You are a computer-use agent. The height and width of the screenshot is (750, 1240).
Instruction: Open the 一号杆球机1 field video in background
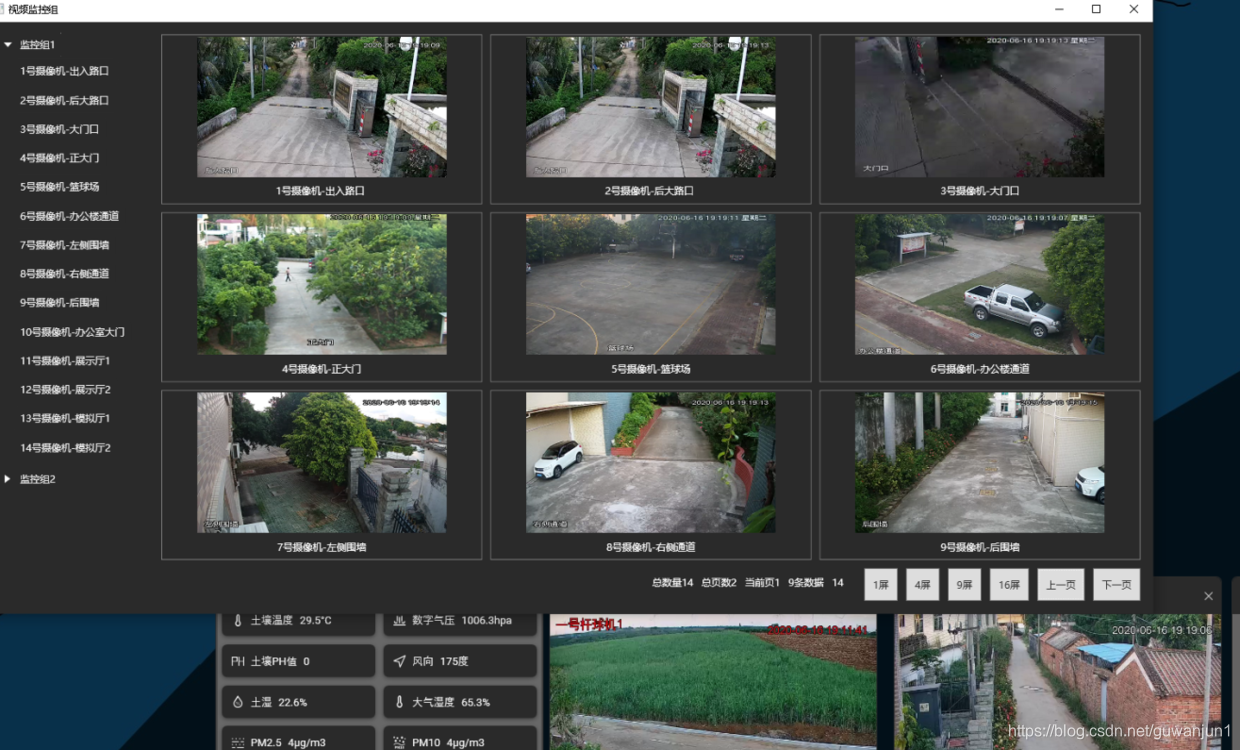point(713,682)
